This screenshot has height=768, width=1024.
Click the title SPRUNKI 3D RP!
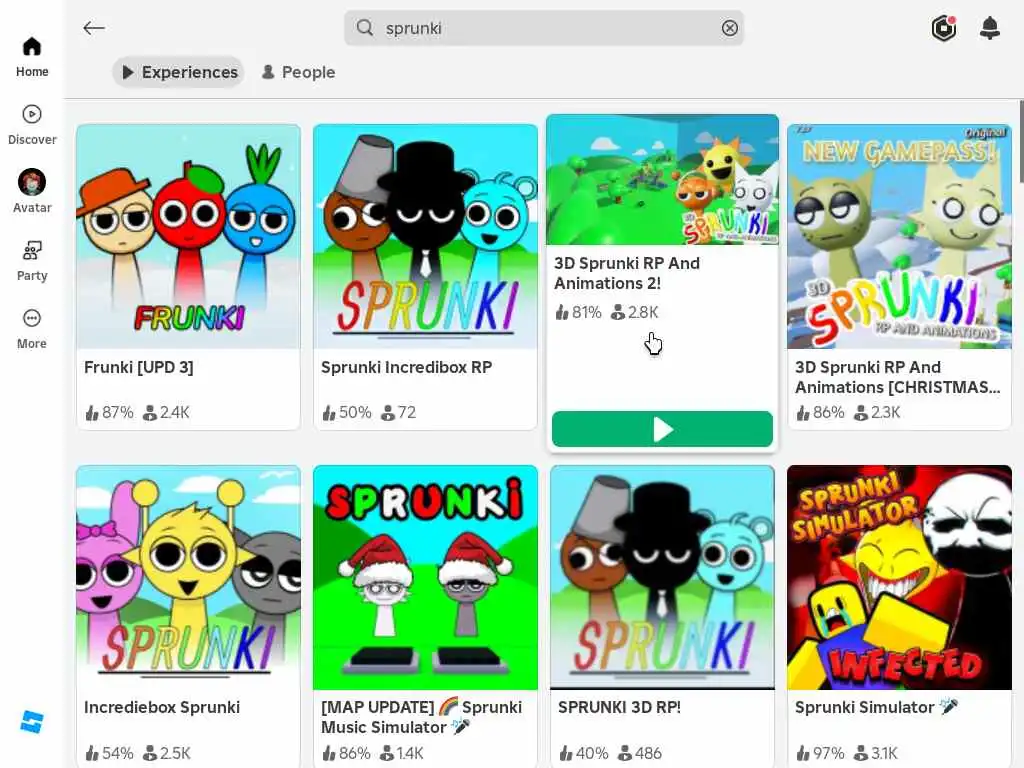click(x=619, y=707)
